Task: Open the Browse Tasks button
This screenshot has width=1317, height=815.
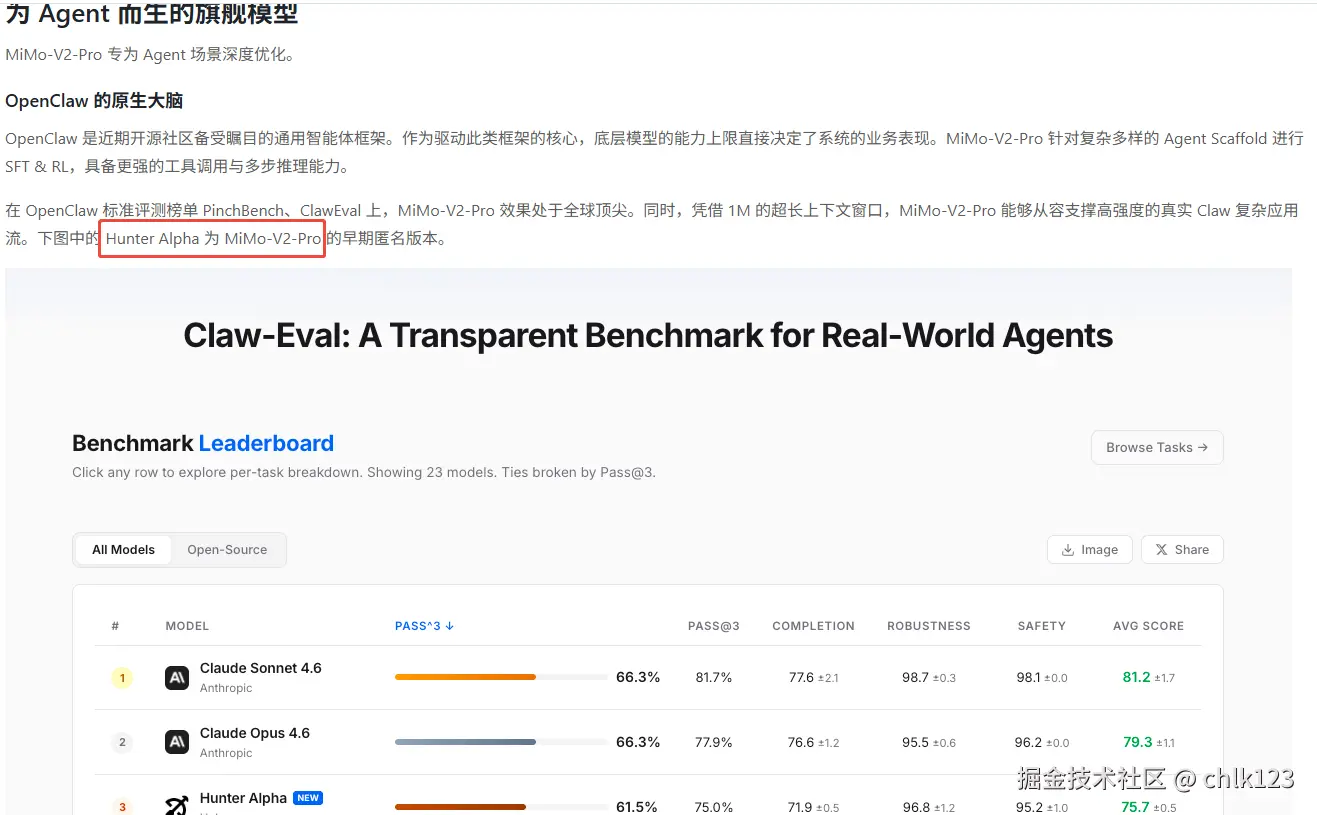Action: pyautogui.click(x=1156, y=448)
